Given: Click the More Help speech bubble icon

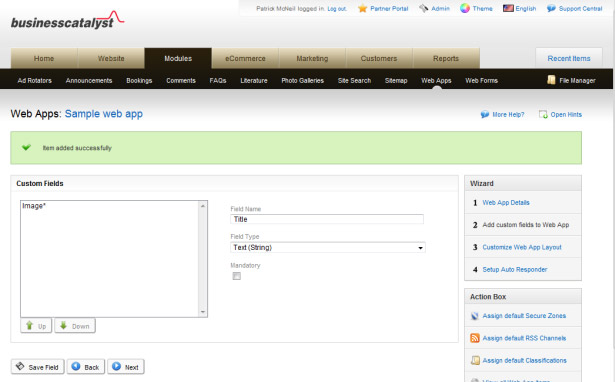Looking at the screenshot, I should 485,114.
